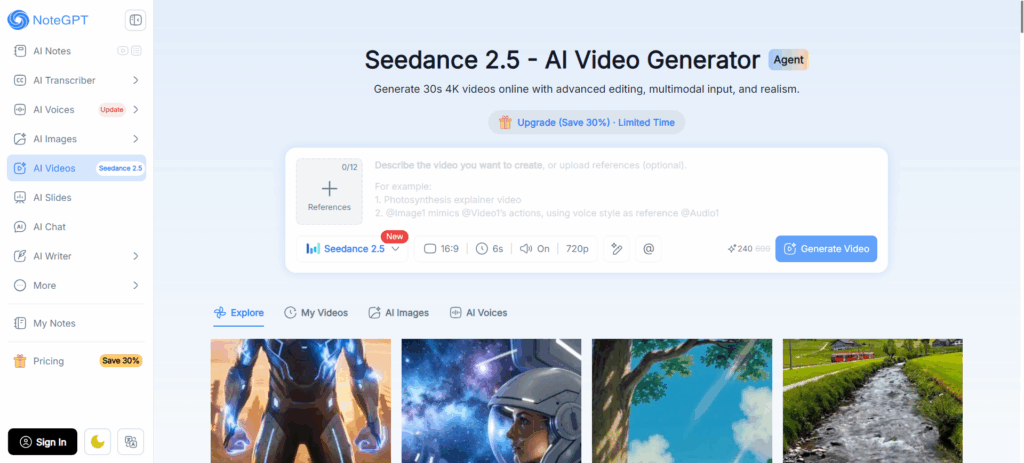1024x463 pixels.
Task: Click the 240 credits cost indicator
Action: pyautogui.click(x=748, y=249)
